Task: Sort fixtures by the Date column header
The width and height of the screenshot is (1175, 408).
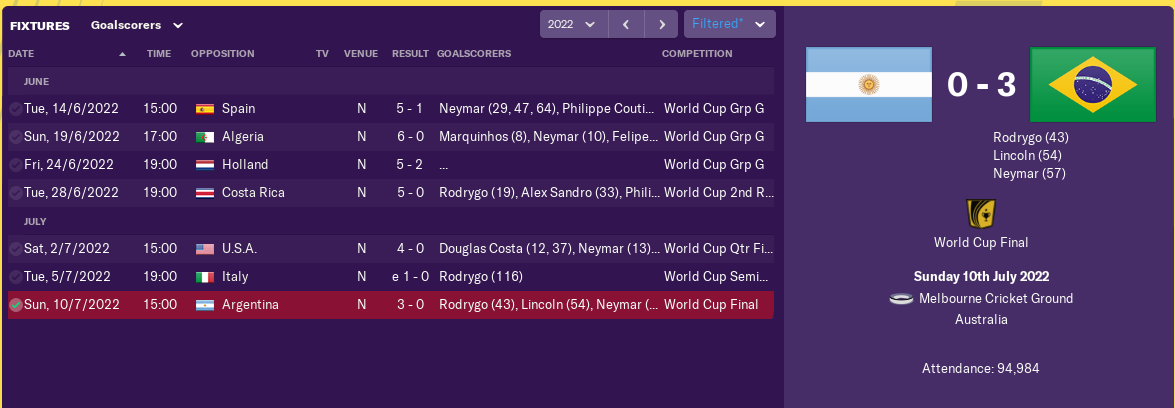Action: [x=21, y=53]
